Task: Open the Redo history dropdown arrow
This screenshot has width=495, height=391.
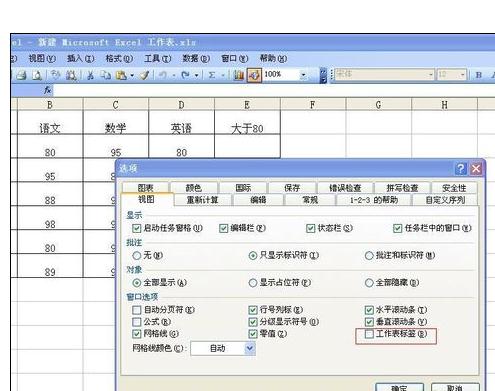Action: [196, 76]
